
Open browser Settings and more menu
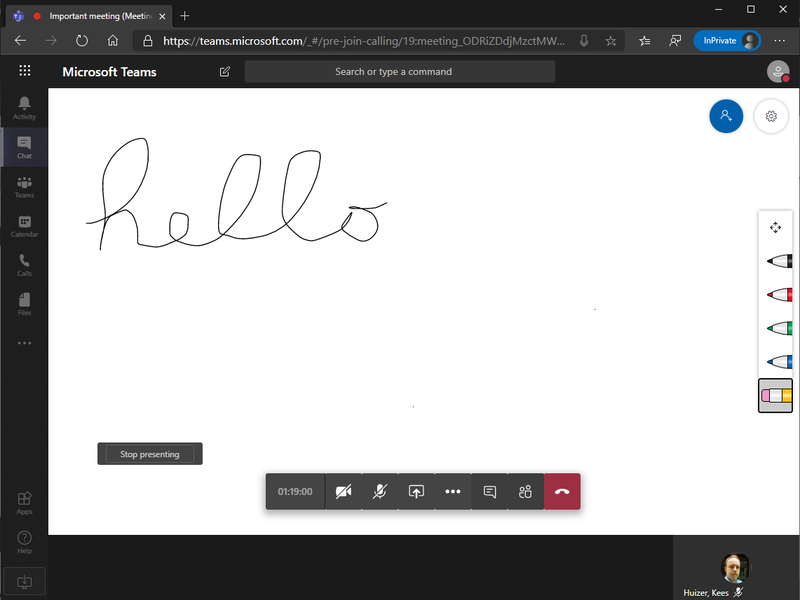[780, 41]
